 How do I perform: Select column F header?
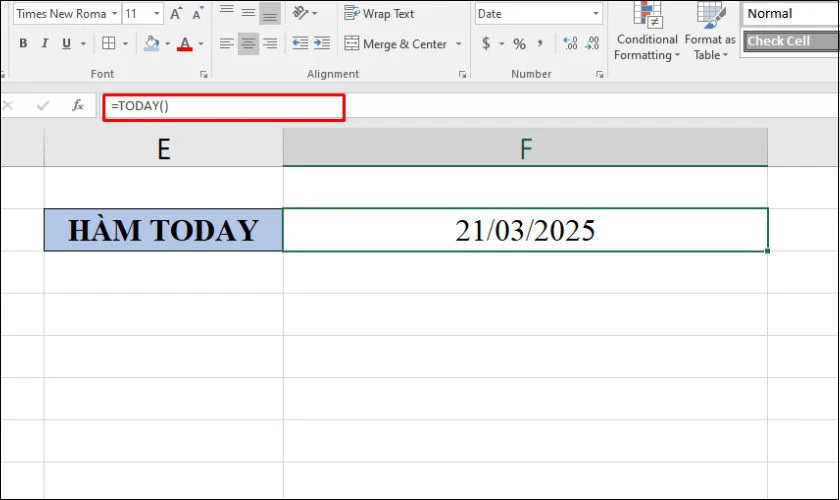tap(526, 148)
